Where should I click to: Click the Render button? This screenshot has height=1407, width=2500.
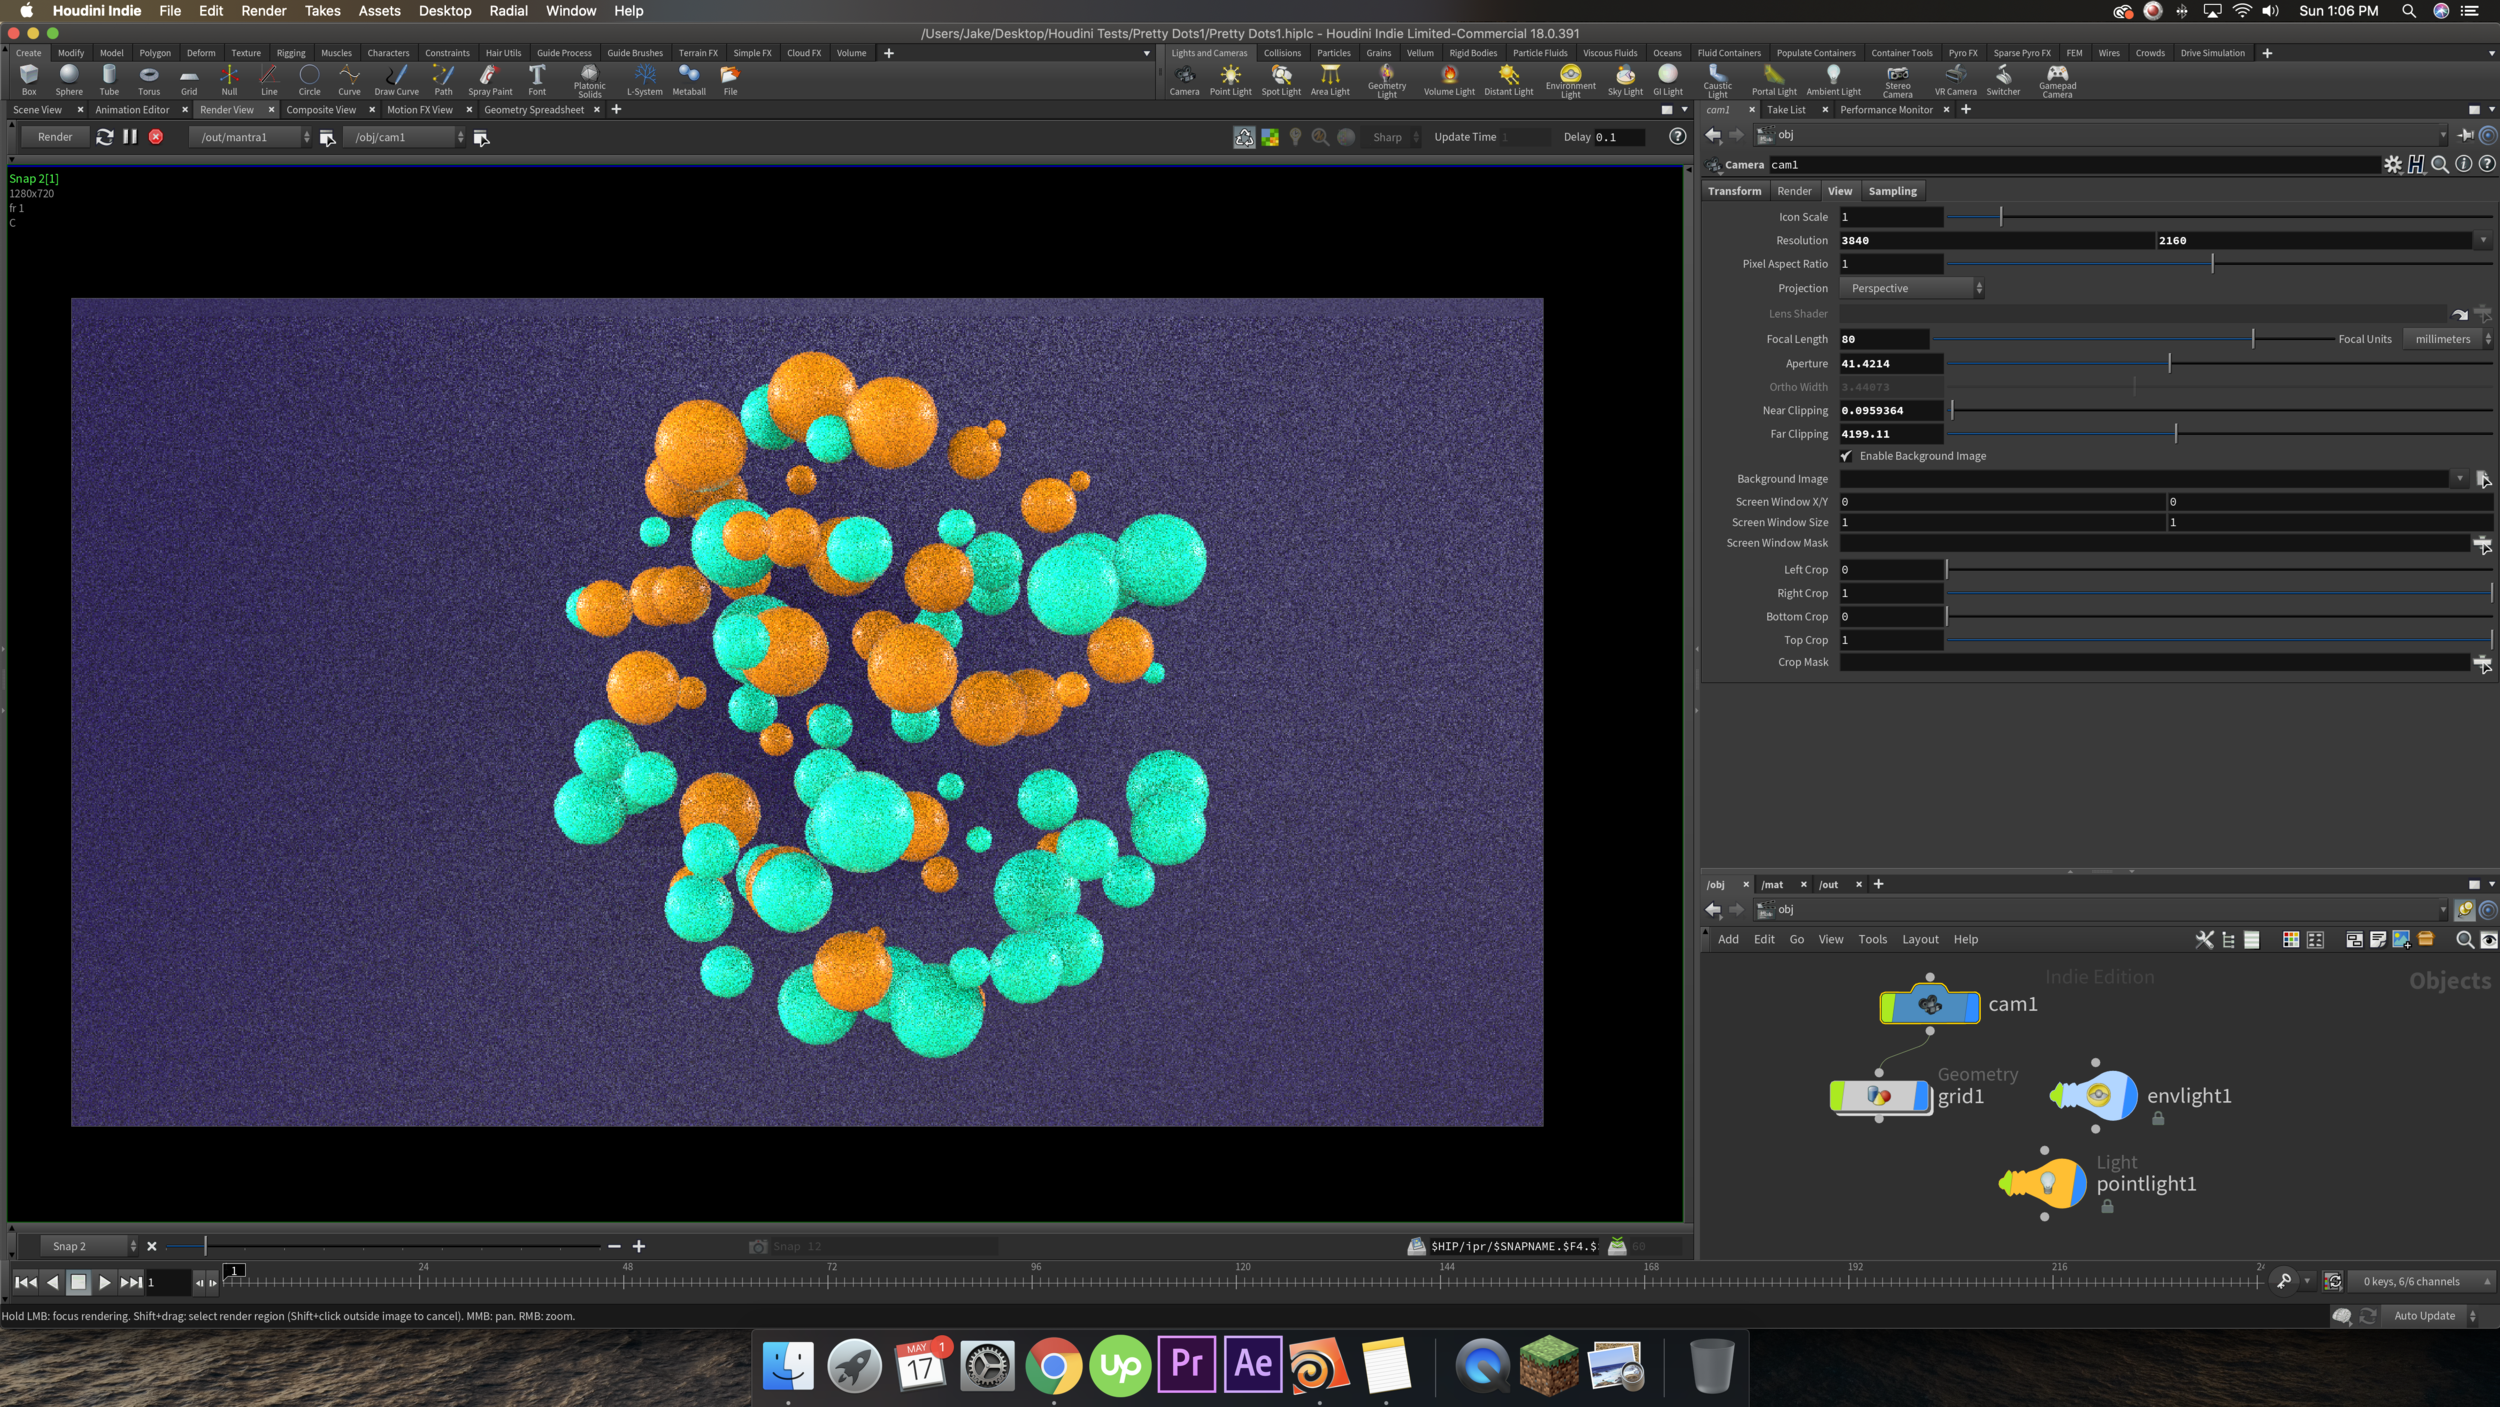(x=55, y=137)
